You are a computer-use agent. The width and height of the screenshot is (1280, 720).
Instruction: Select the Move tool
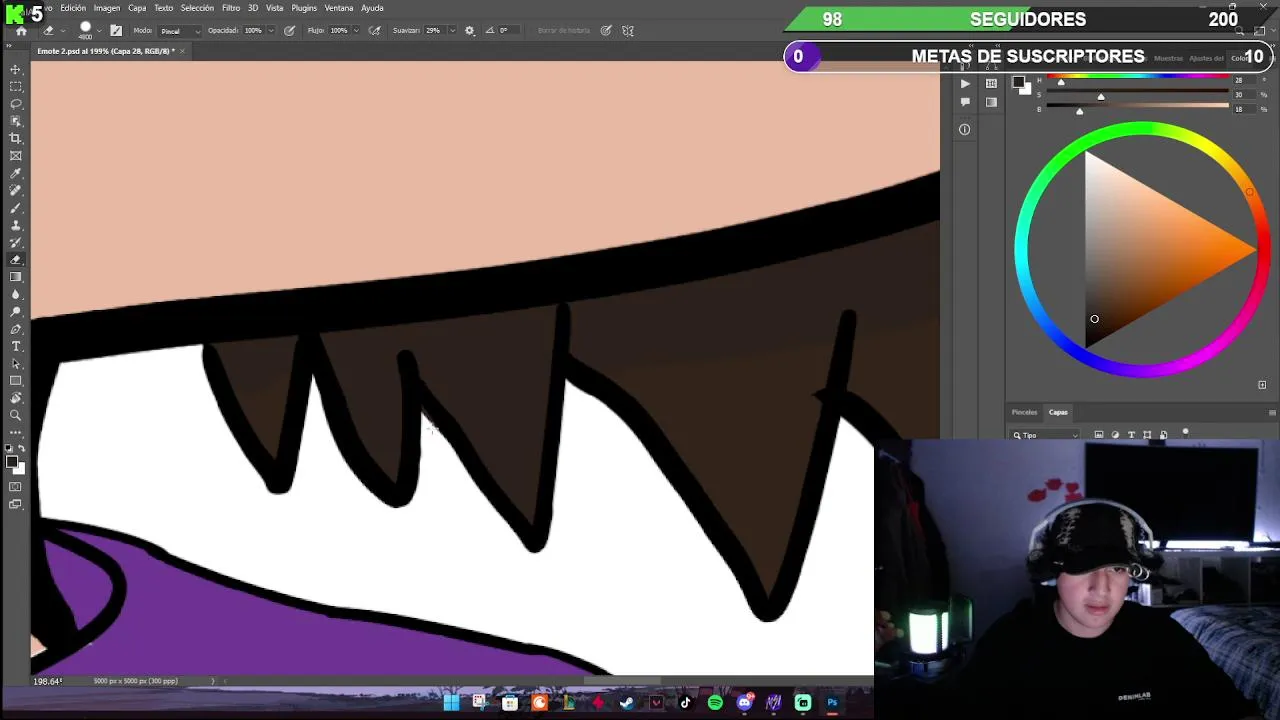(16, 69)
